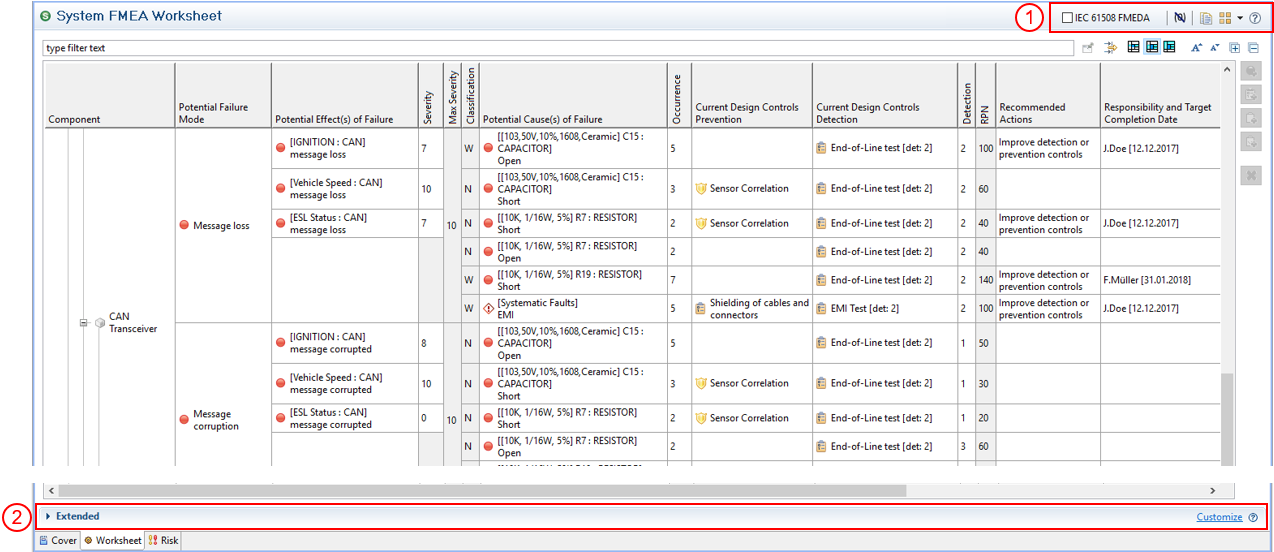The height and width of the screenshot is (552, 1274).
Task: Expand the Extended section
Action: point(48,517)
